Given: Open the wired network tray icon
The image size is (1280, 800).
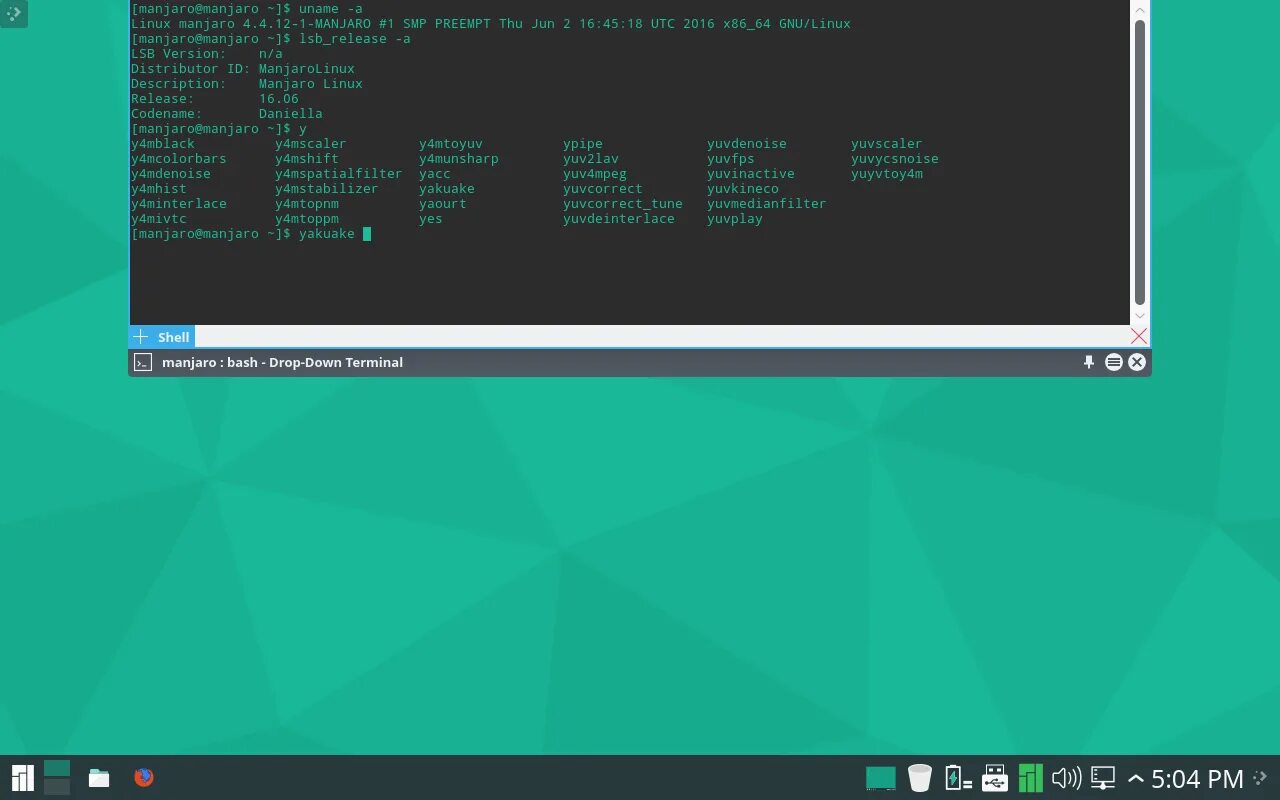Looking at the screenshot, I should [x=1103, y=778].
